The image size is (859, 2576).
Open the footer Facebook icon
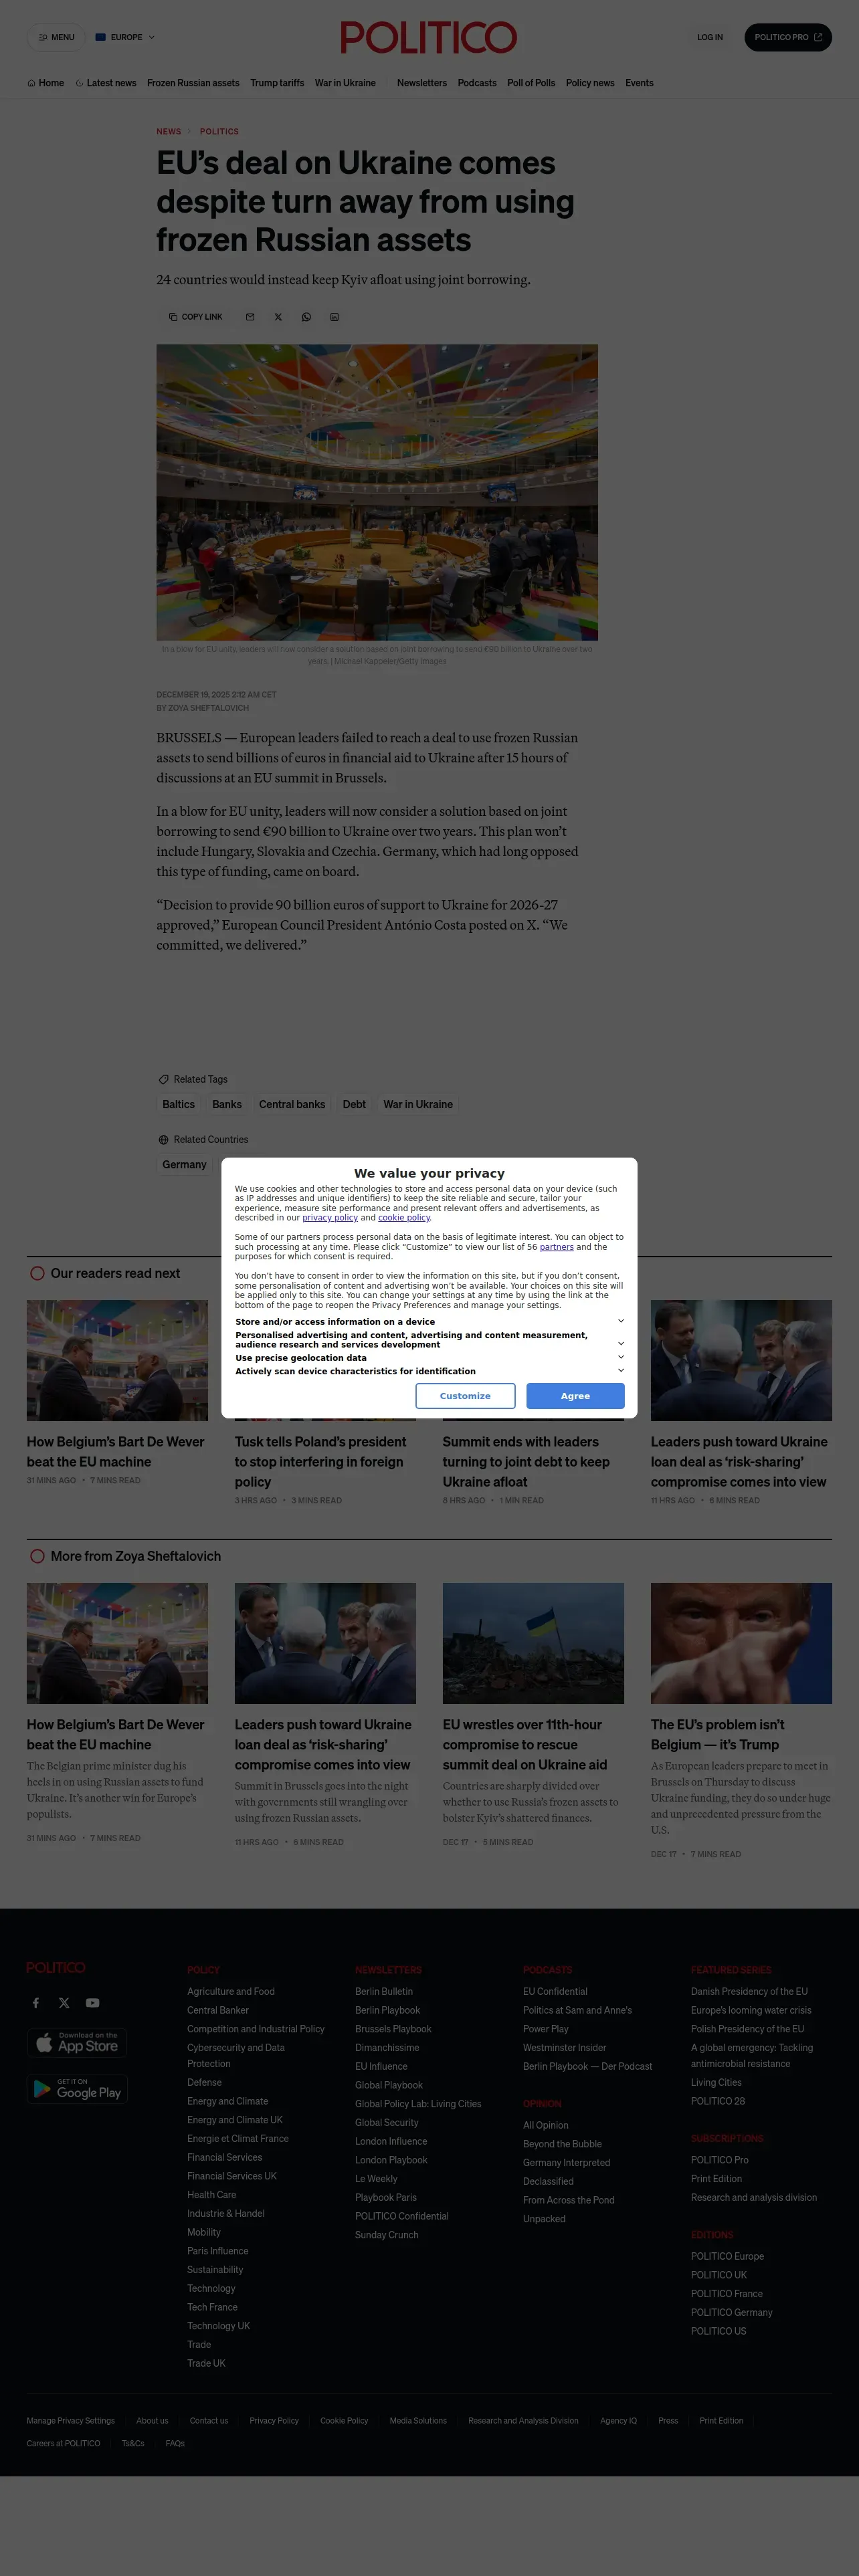click(x=36, y=2002)
